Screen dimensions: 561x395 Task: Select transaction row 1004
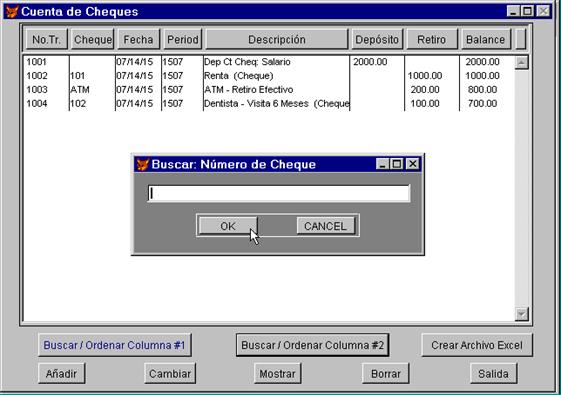tap(269, 104)
